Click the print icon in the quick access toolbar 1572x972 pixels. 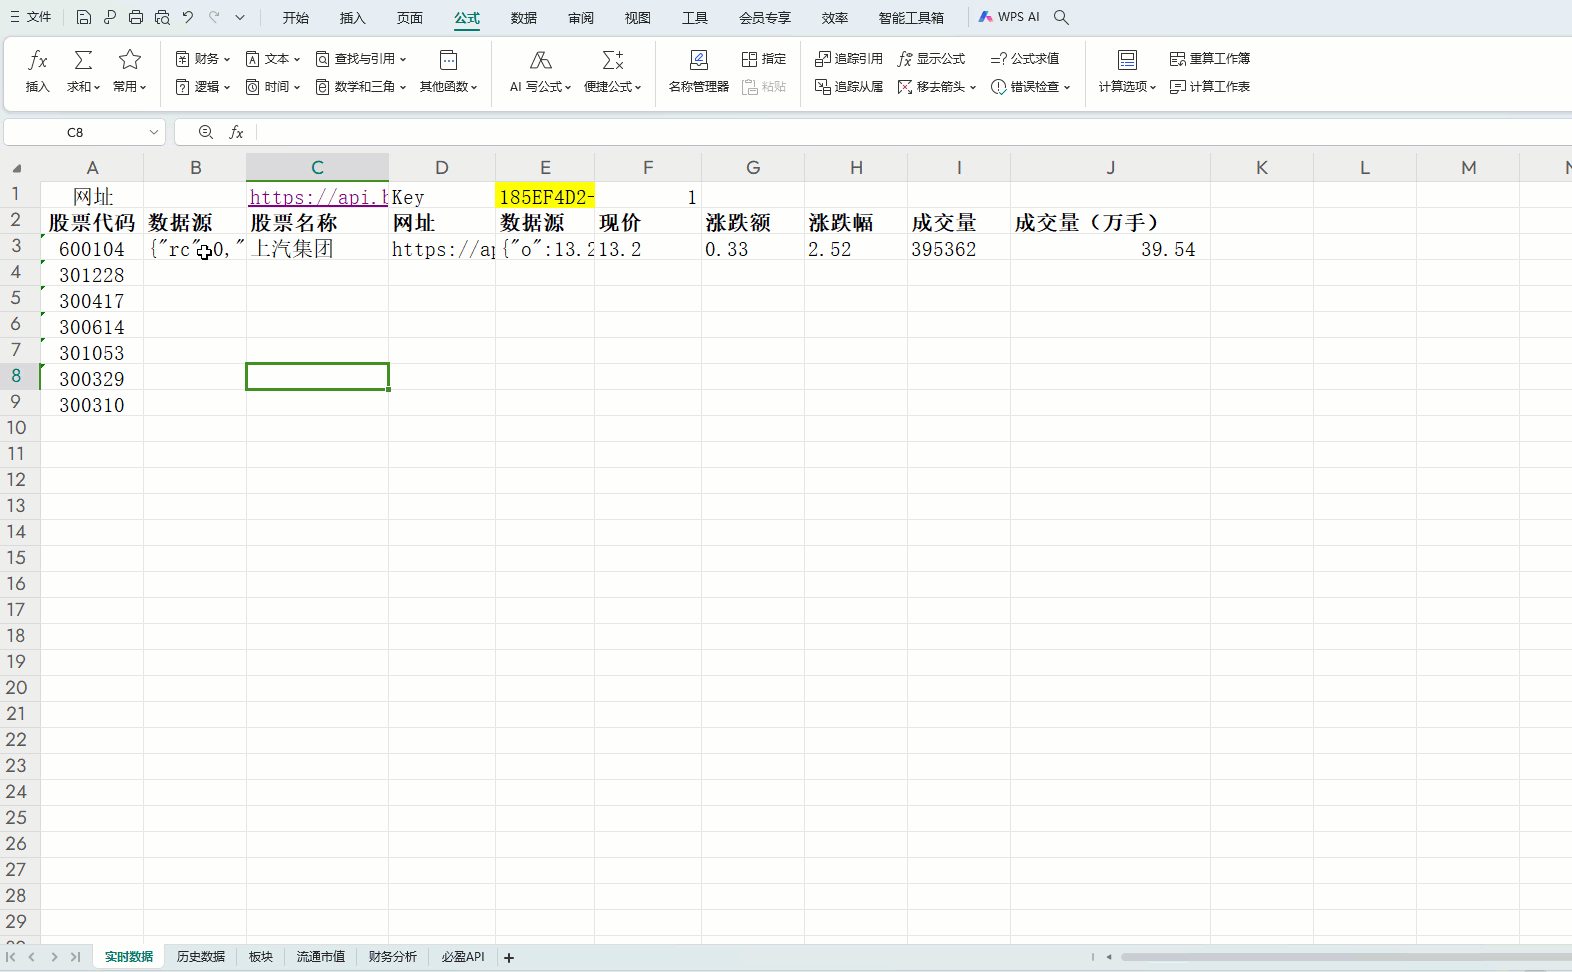(x=136, y=17)
